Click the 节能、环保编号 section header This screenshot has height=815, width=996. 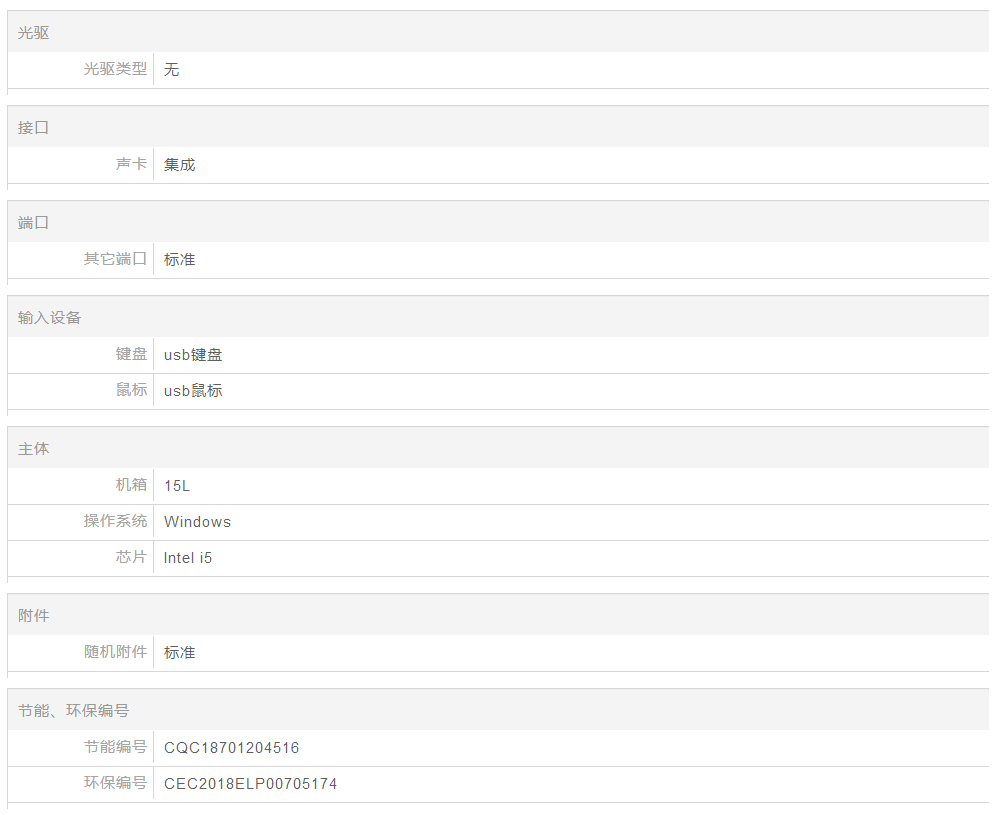[x=74, y=711]
